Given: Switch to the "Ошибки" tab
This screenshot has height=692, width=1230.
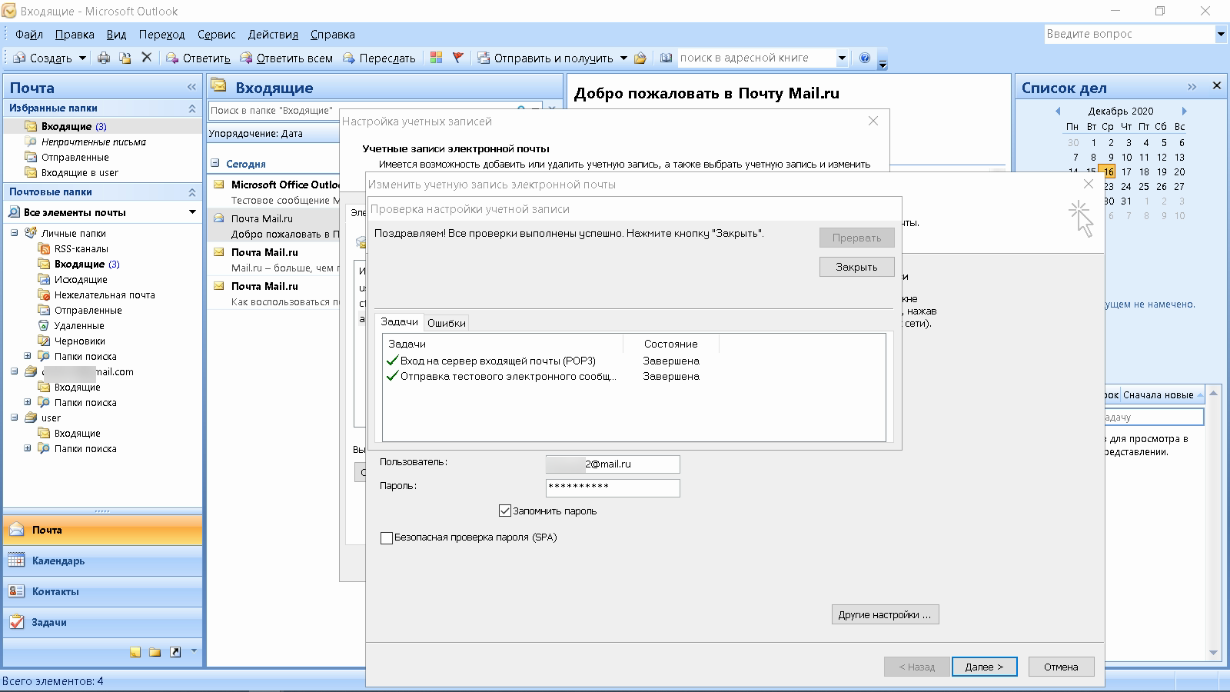Looking at the screenshot, I should [x=446, y=323].
